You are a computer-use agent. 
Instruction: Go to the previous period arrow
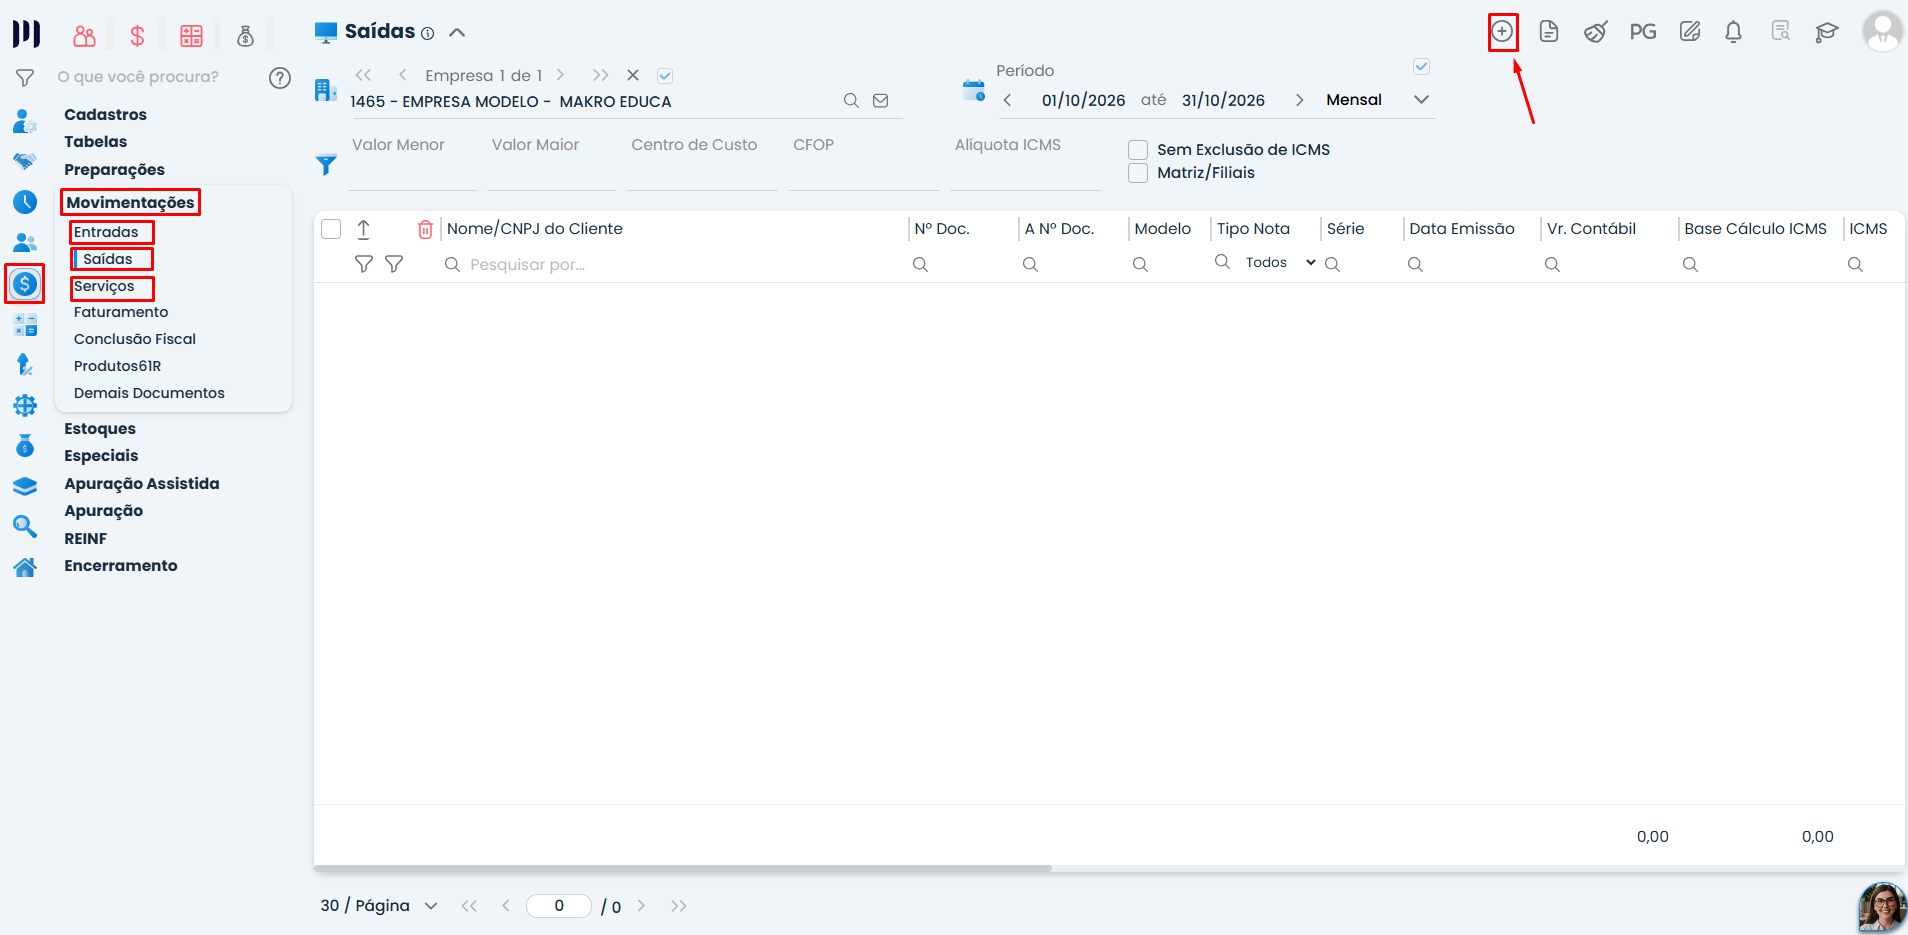tap(1007, 100)
